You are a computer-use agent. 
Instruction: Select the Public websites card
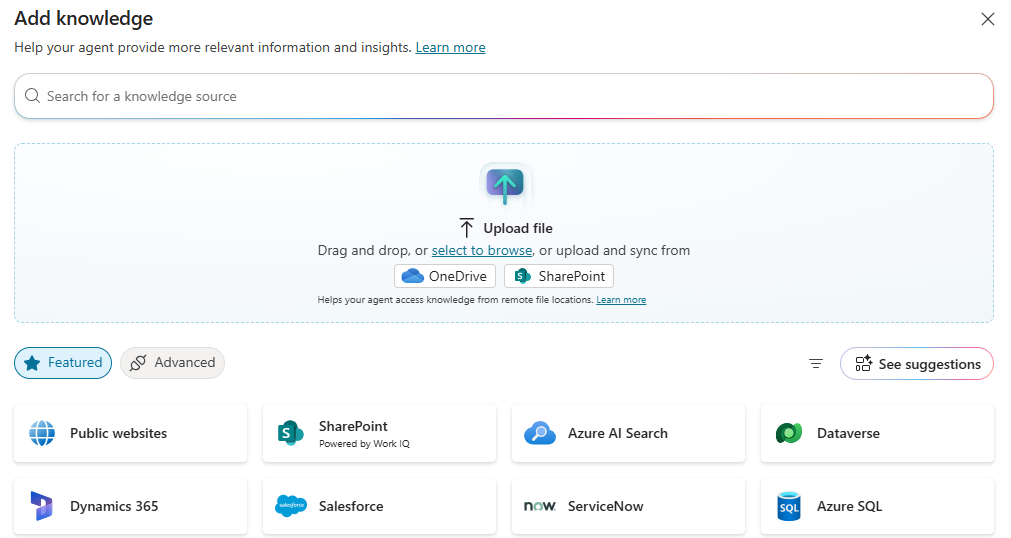pos(130,433)
